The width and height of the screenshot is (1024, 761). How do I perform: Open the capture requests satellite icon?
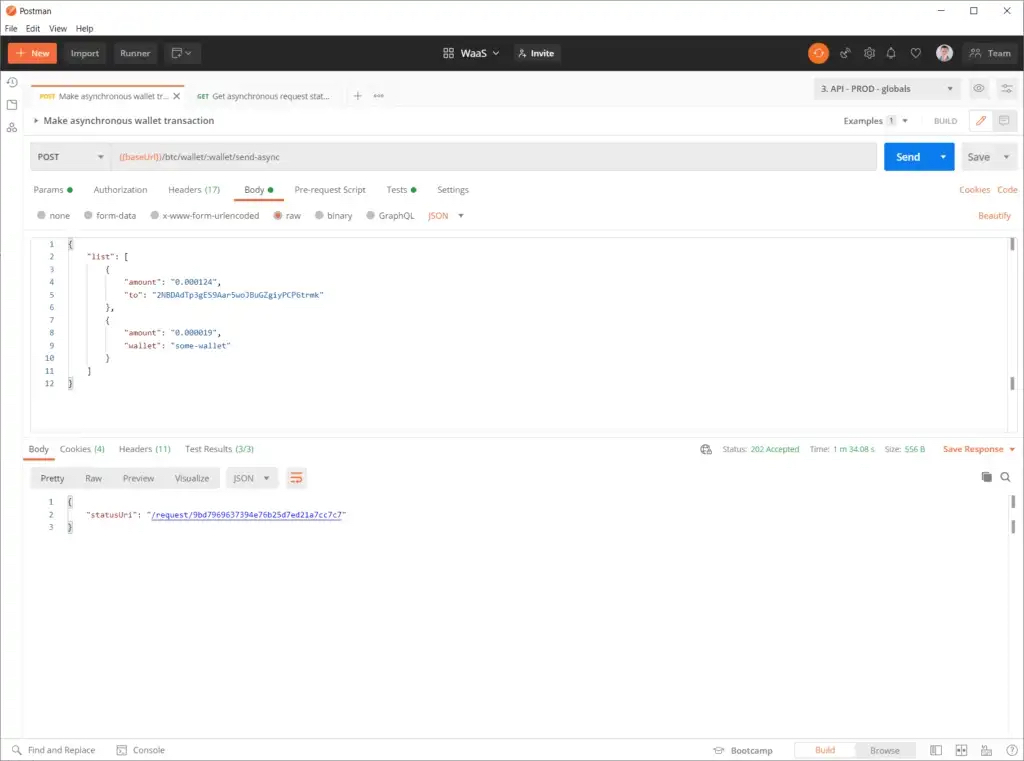pos(845,53)
